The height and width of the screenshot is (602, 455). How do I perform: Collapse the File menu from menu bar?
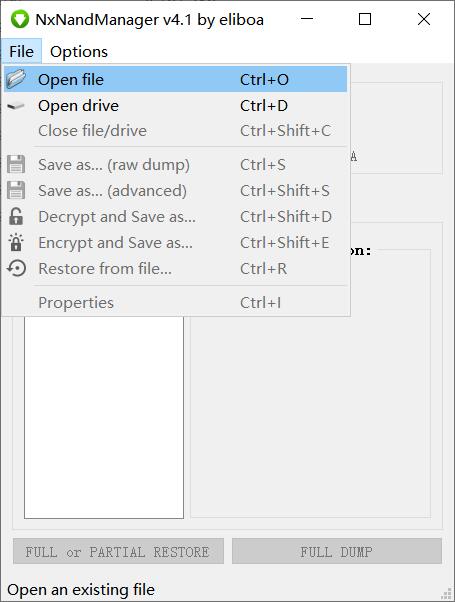click(x=22, y=51)
